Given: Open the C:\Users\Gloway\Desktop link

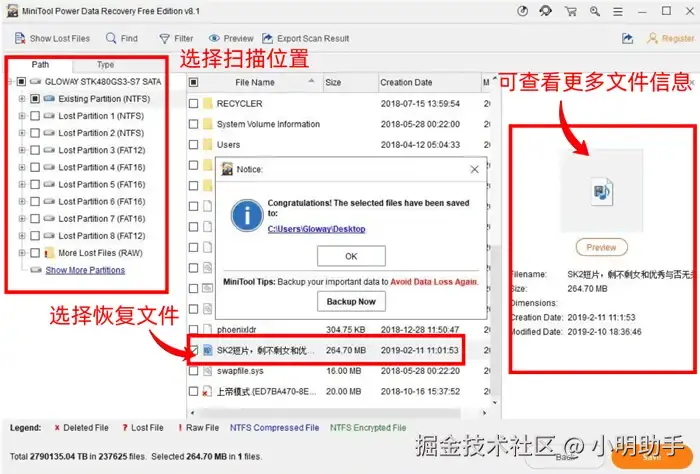Looking at the screenshot, I should (x=317, y=229).
